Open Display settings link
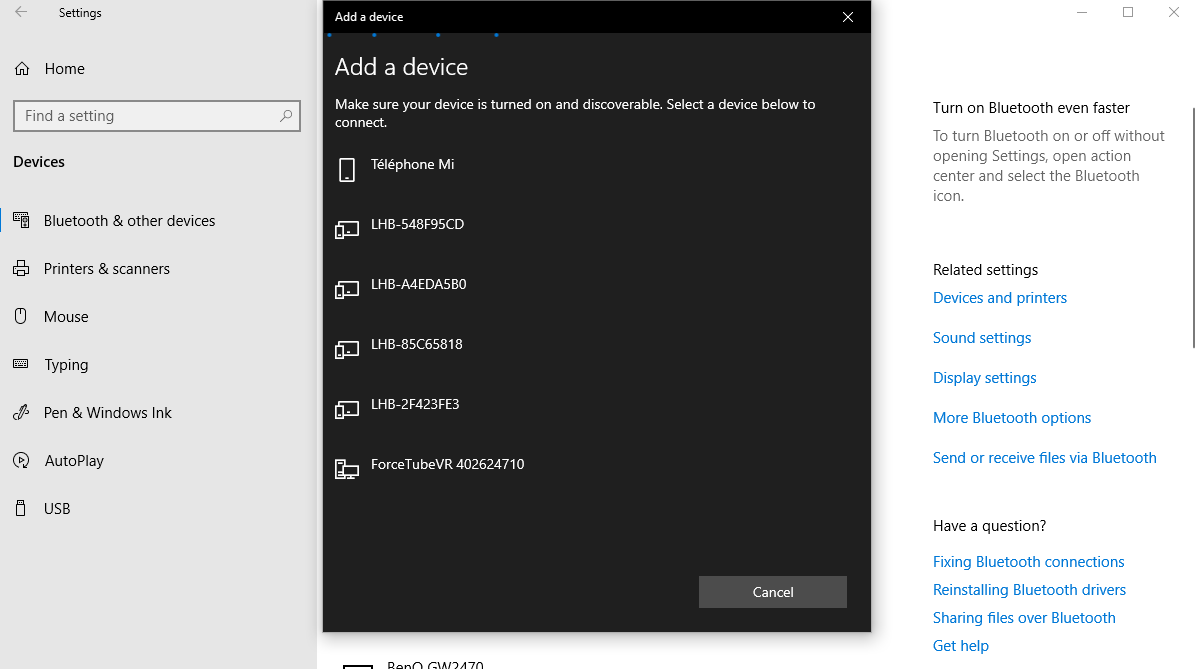 click(x=984, y=378)
